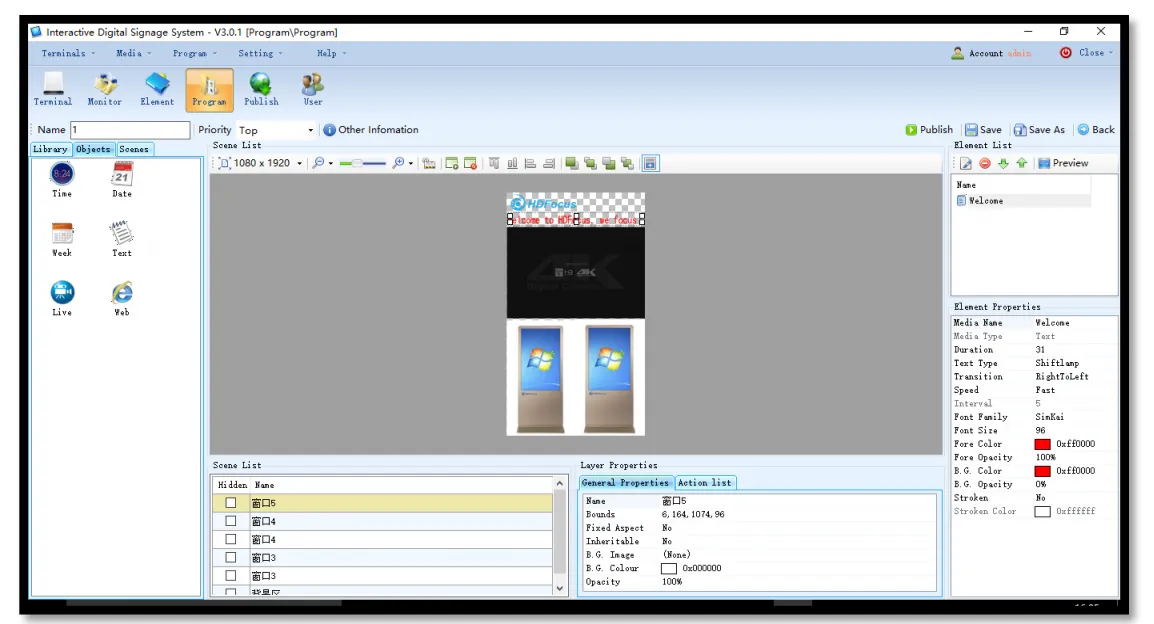The image size is (1154, 624).
Task: Toggle the Hidden checkbox for 窗口5
Action: pos(231,503)
